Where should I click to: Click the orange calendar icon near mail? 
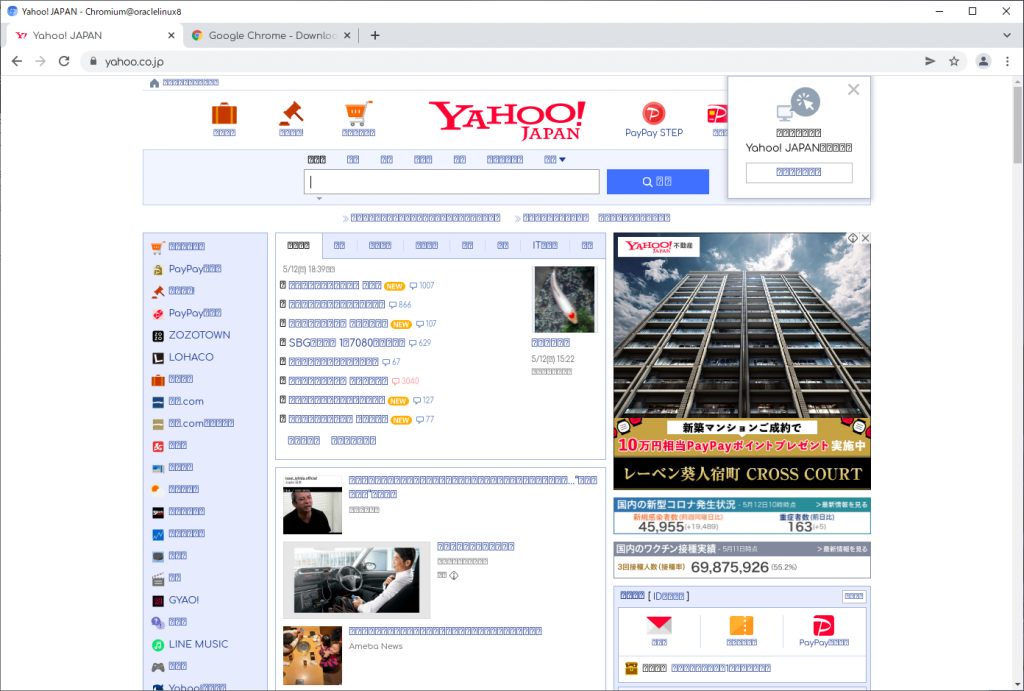point(741,626)
